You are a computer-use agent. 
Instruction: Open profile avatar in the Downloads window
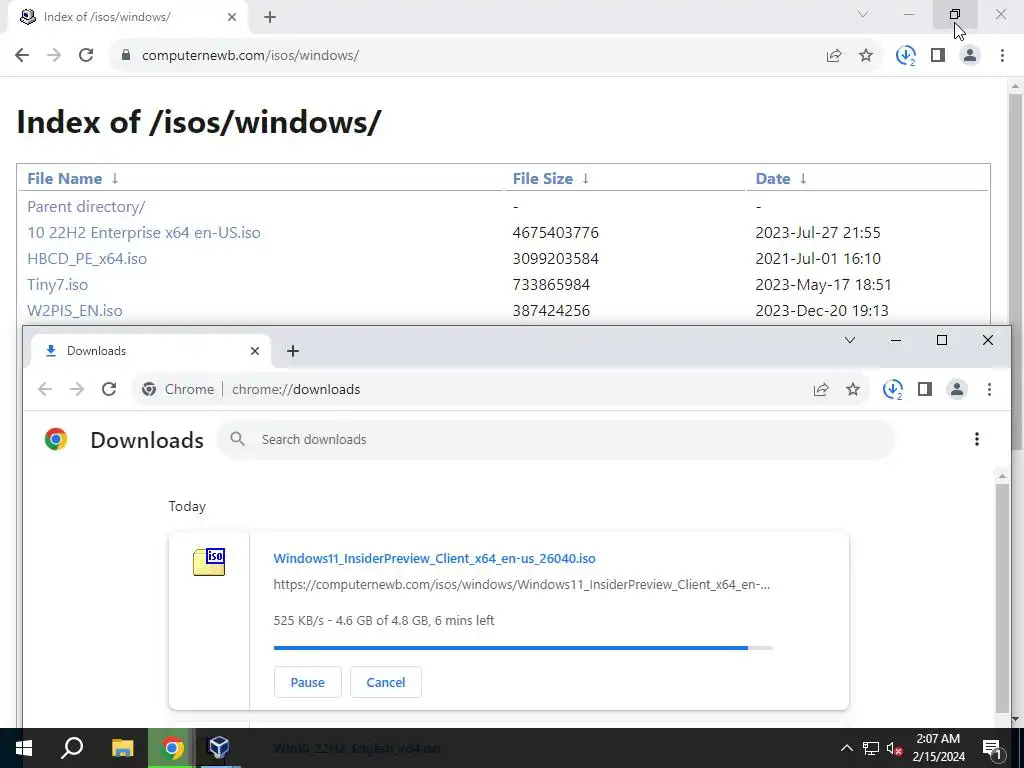(957, 390)
